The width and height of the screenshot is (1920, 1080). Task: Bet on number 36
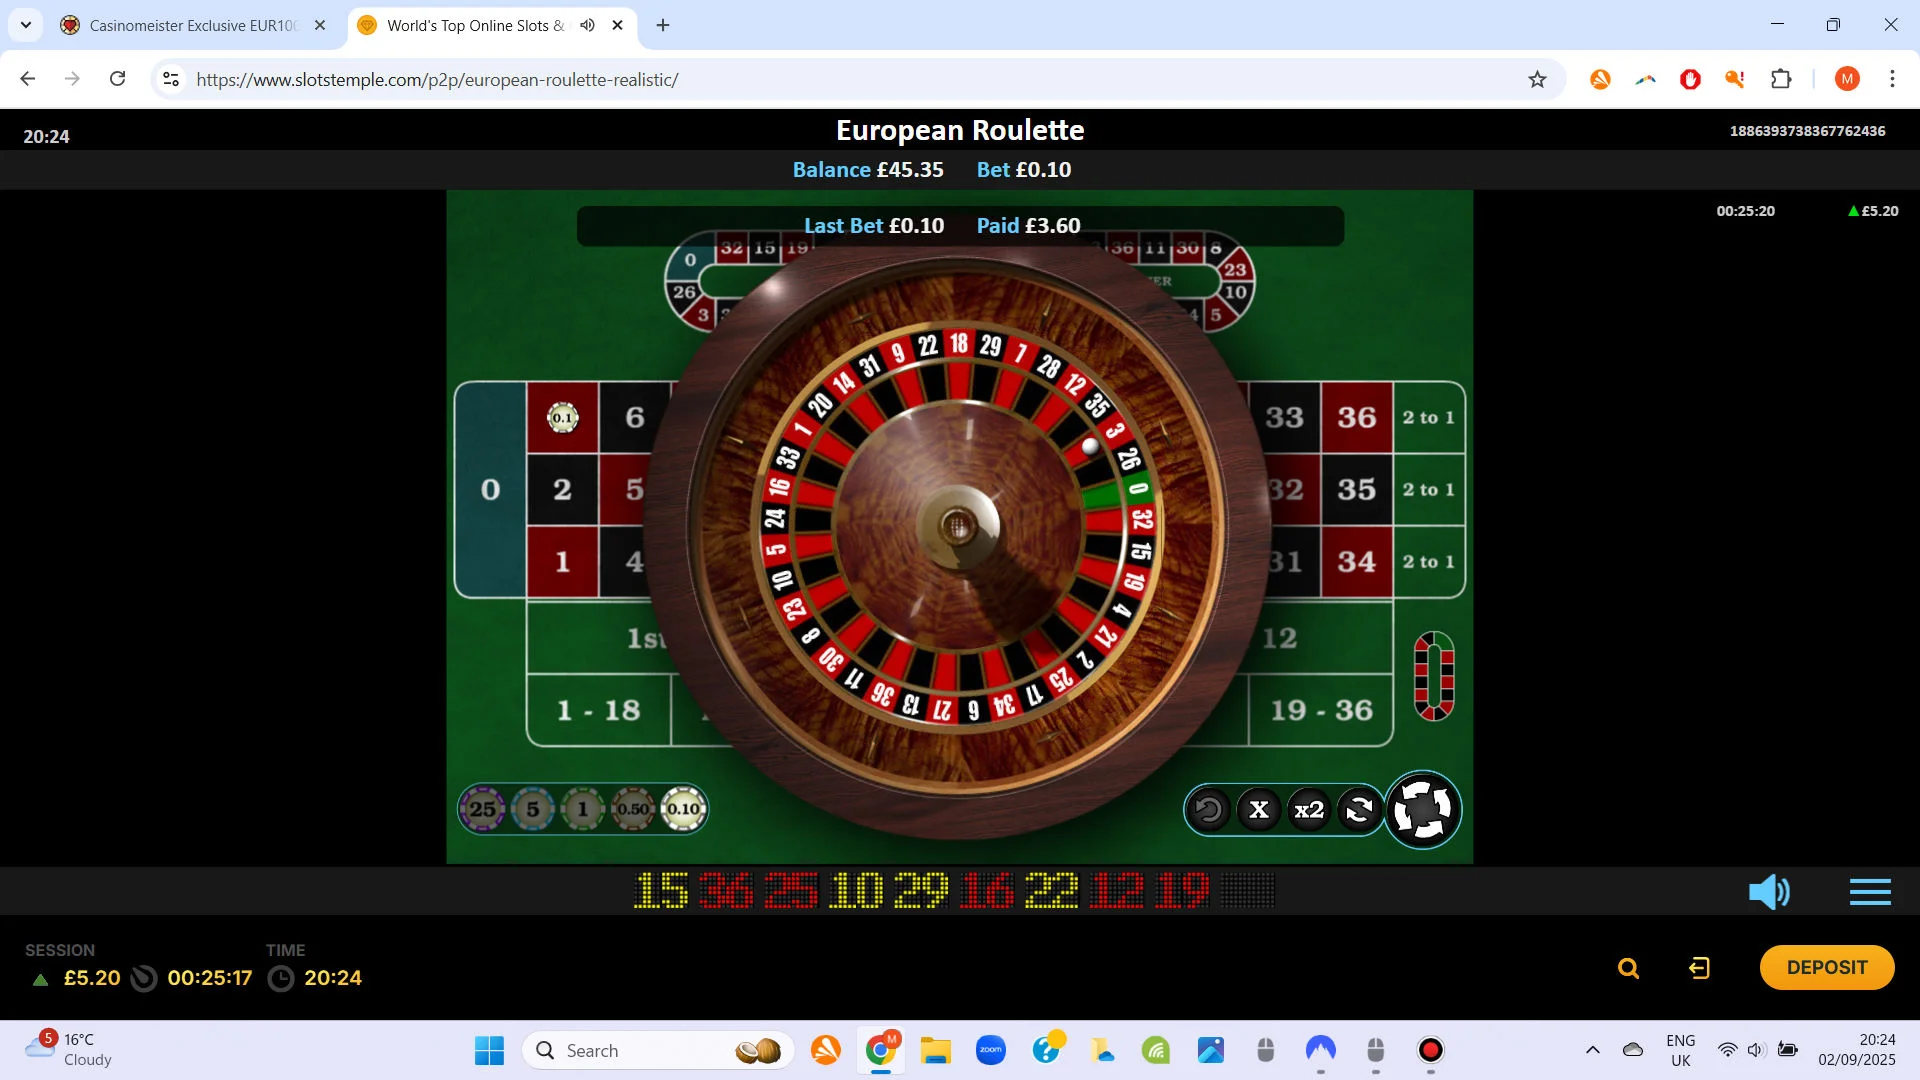click(x=1357, y=417)
